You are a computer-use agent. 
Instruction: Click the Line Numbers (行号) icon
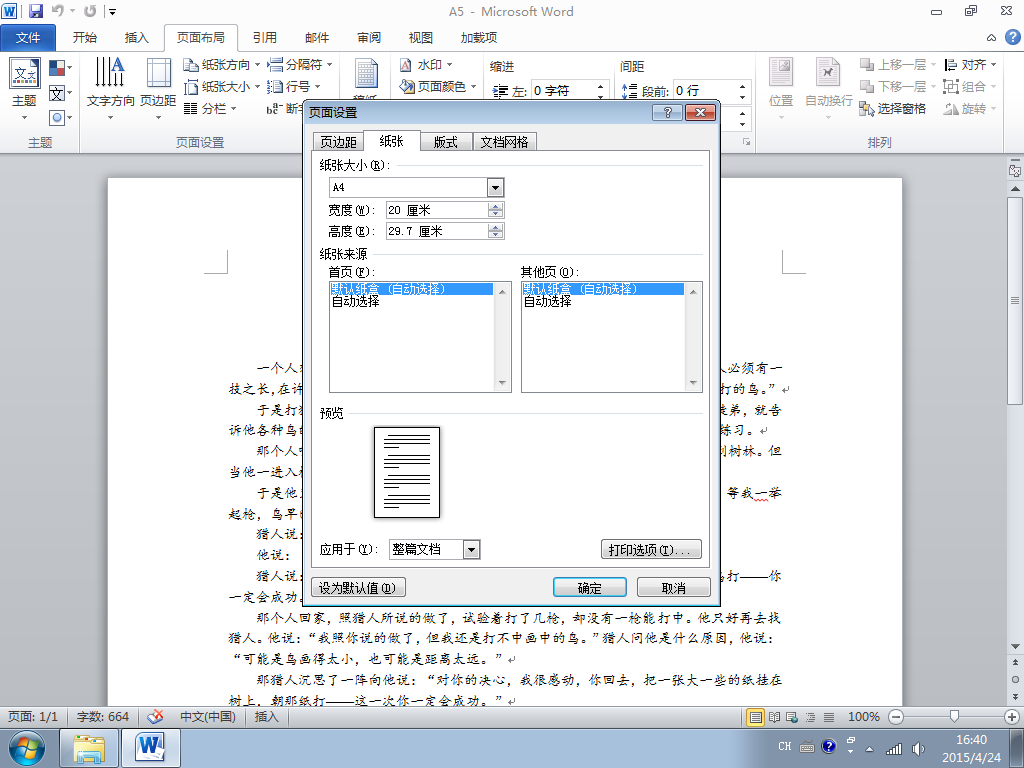275,86
